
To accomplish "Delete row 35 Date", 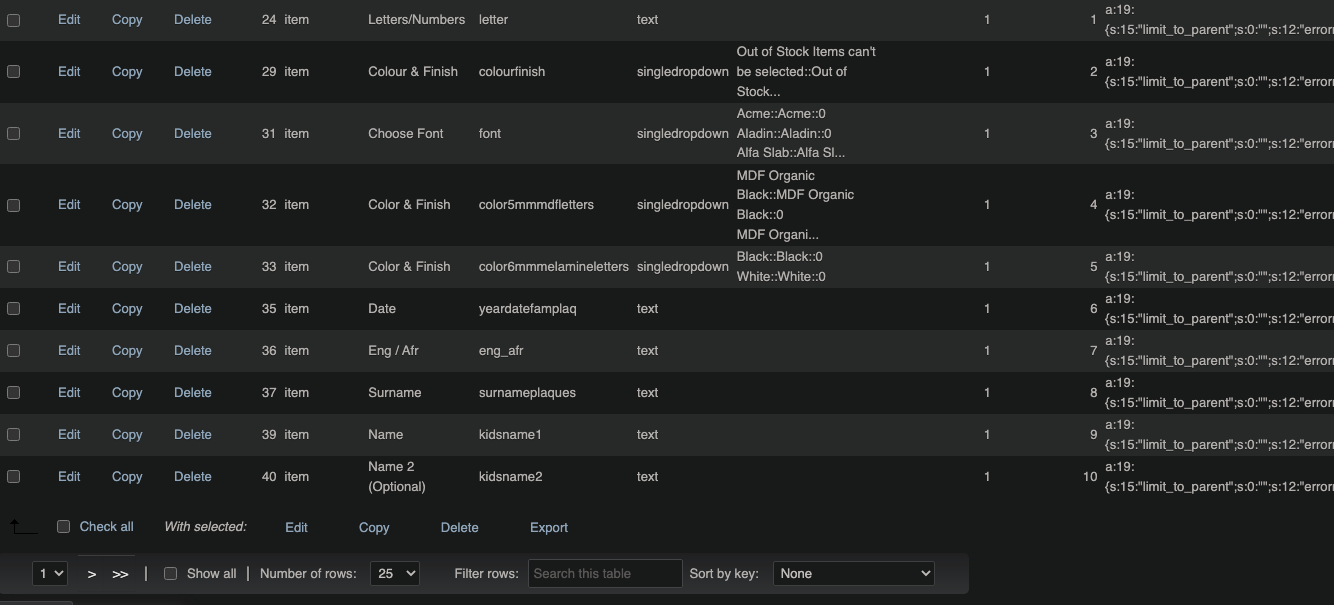I will pos(192,309).
